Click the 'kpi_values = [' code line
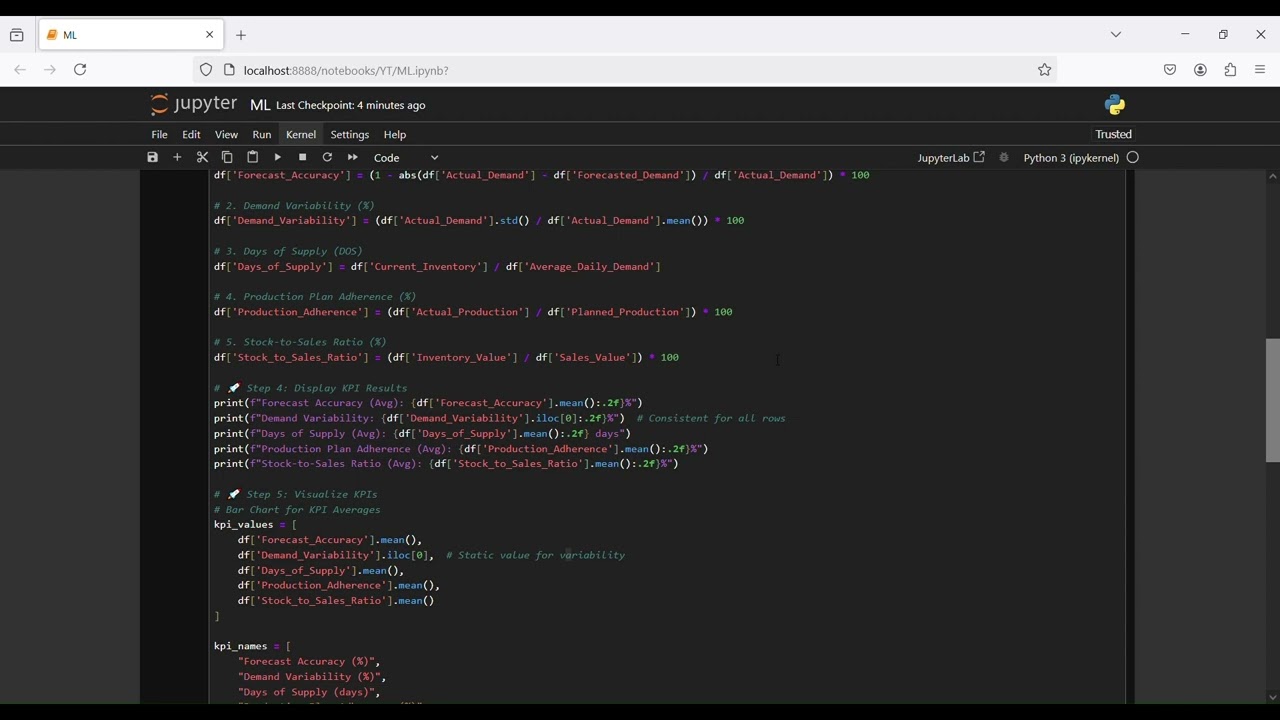 pos(256,525)
